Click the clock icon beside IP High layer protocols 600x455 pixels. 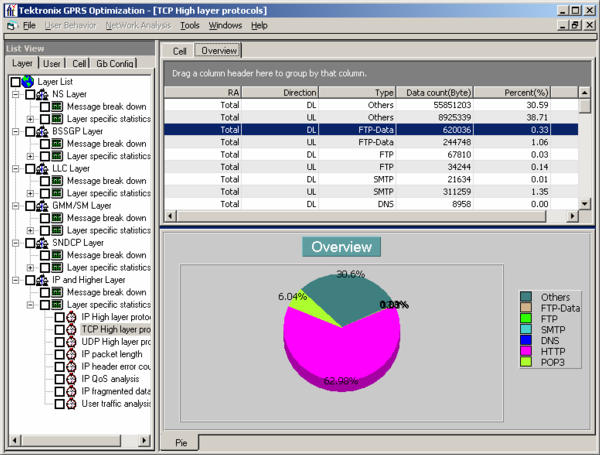(x=72, y=317)
